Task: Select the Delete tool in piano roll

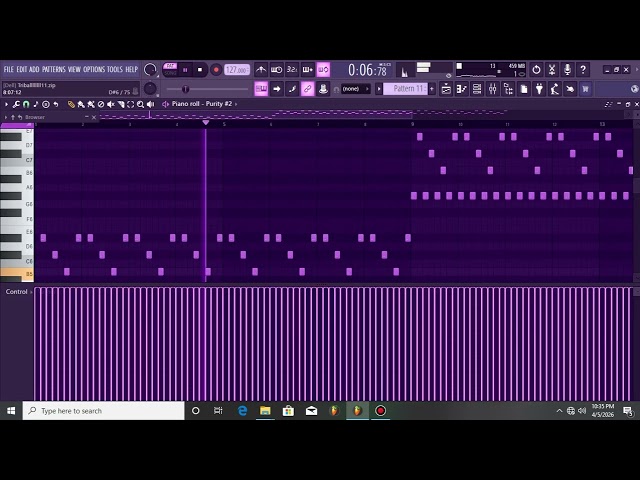Action: click(x=101, y=104)
